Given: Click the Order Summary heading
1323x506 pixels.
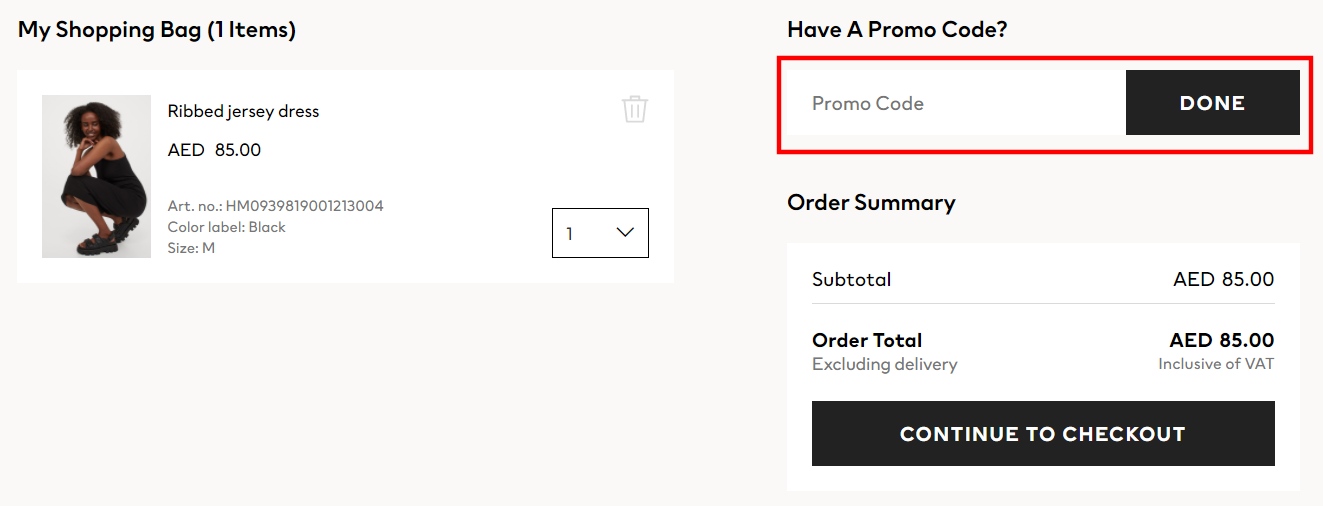Looking at the screenshot, I should (x=871, y=203).
